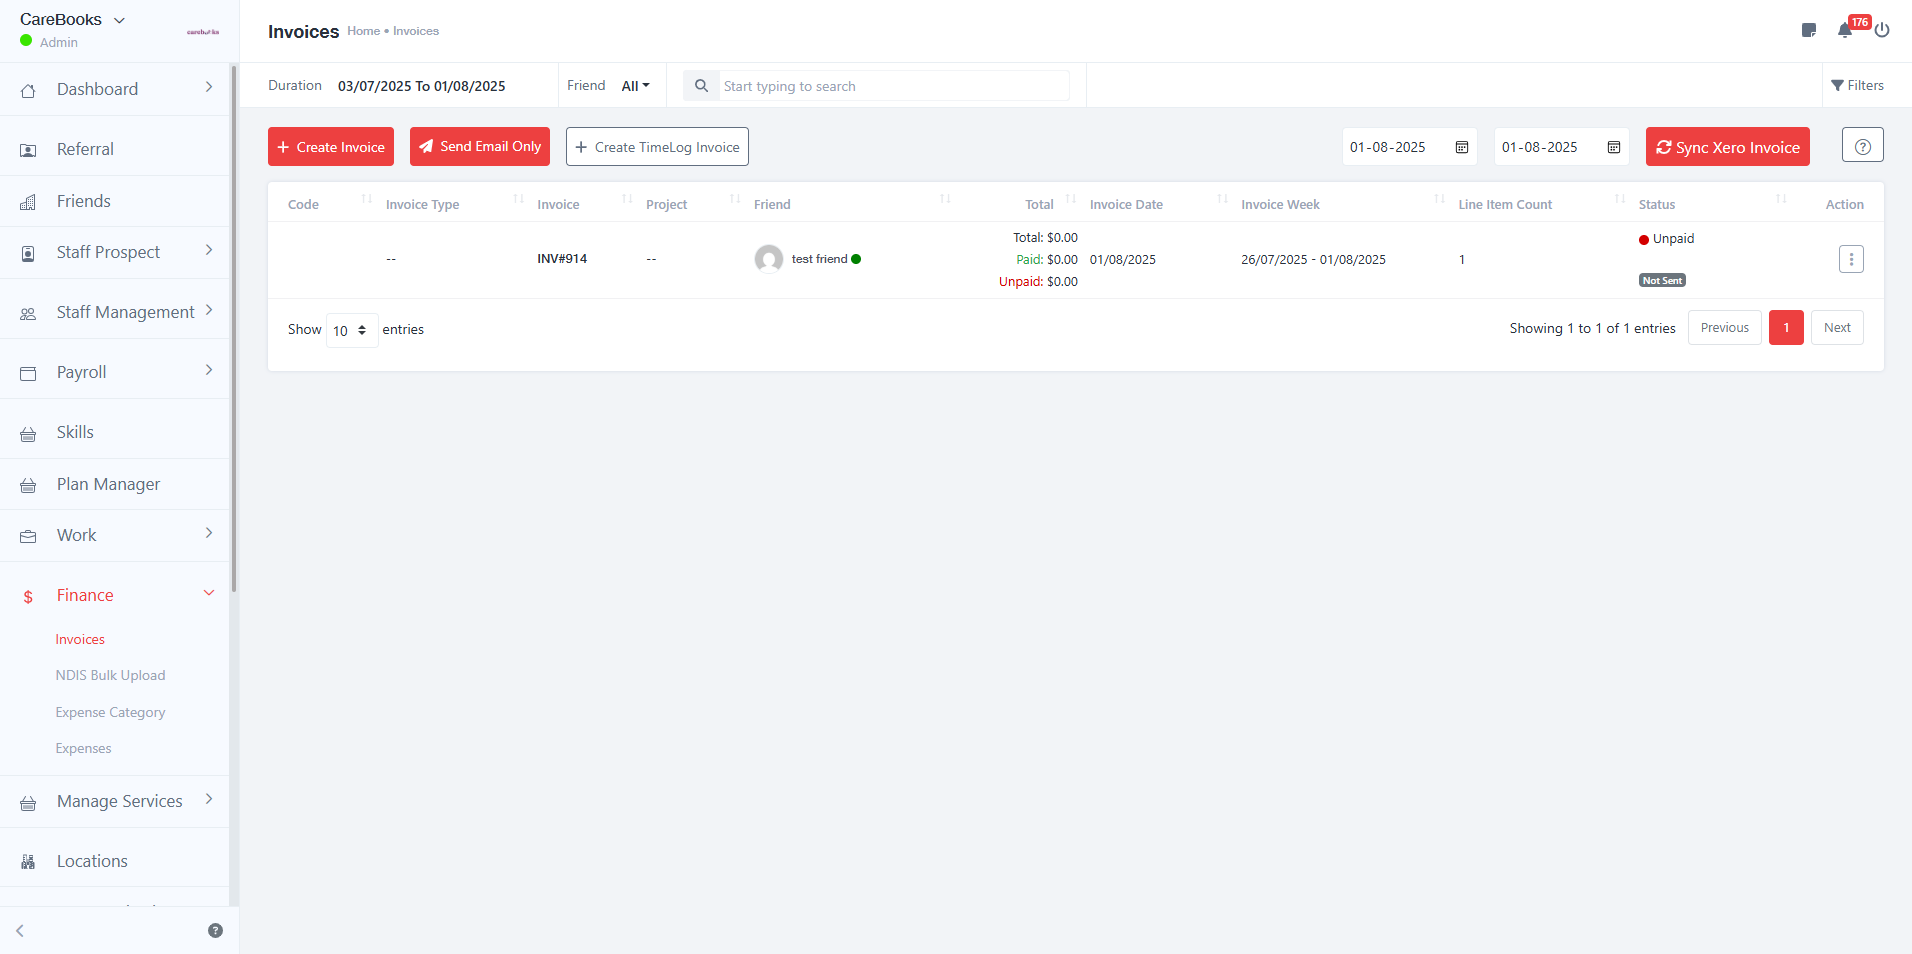Open calendar picker for first date field
This screenshot has width=1912, height=954.
click(1462, 147)
